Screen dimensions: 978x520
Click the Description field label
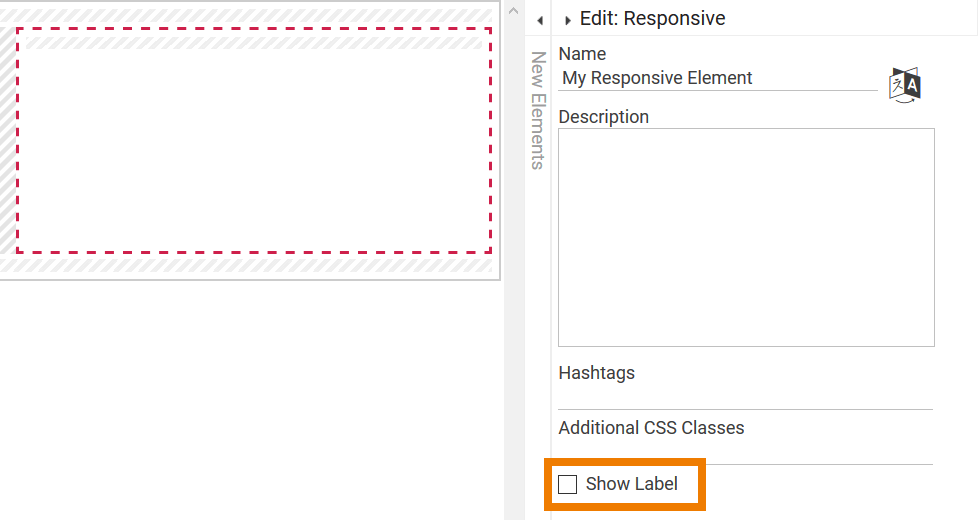(603, 117)
